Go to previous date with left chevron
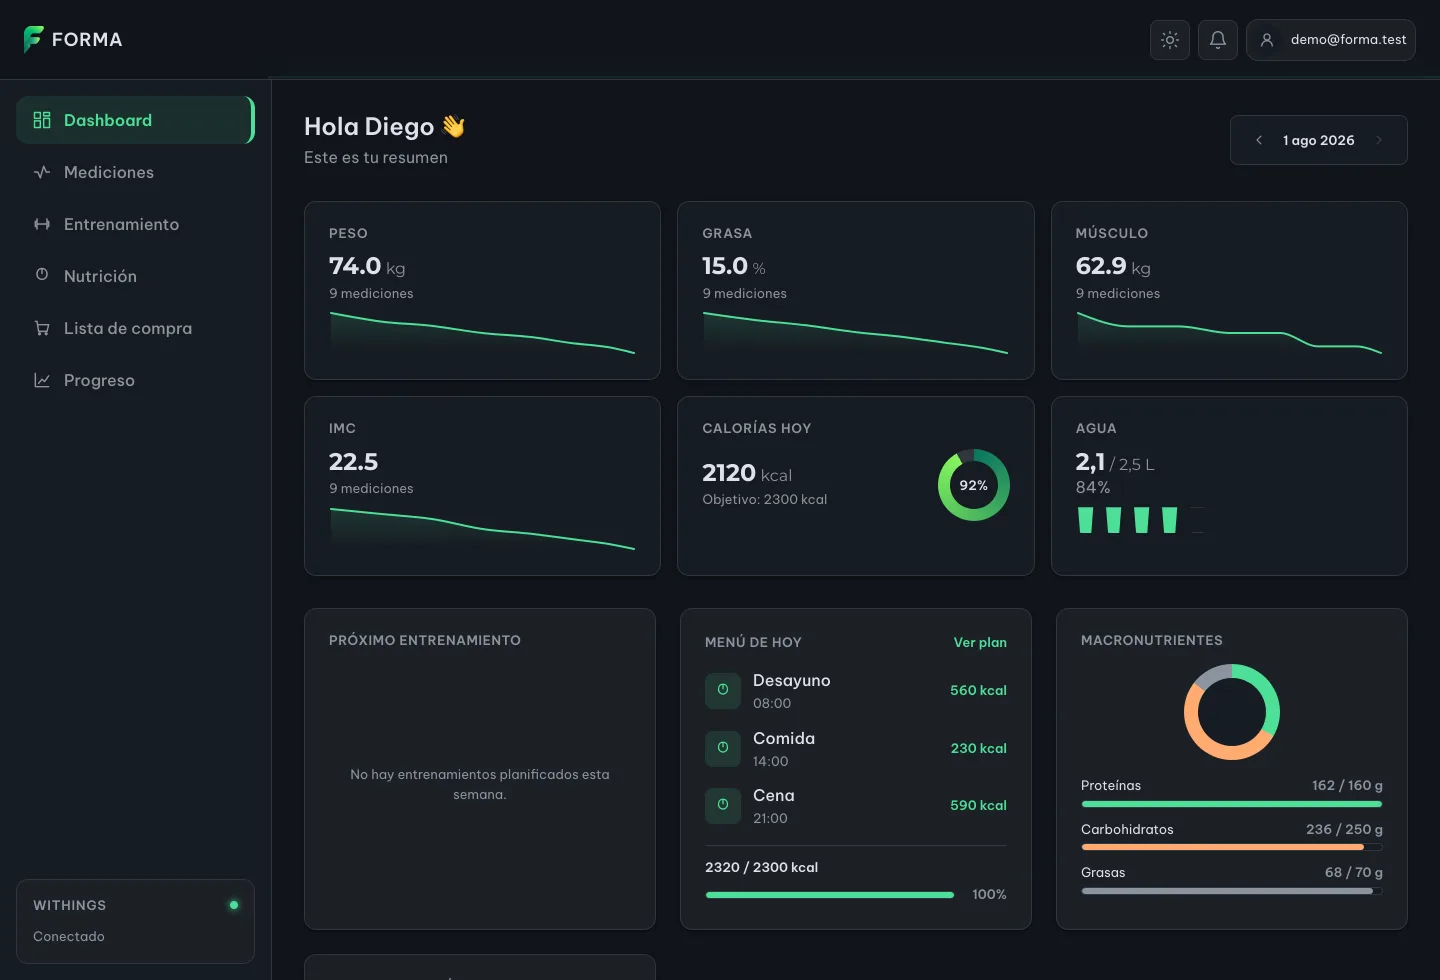The height and width of the screenshot is (980, 1440). (x=1259, y=140)
